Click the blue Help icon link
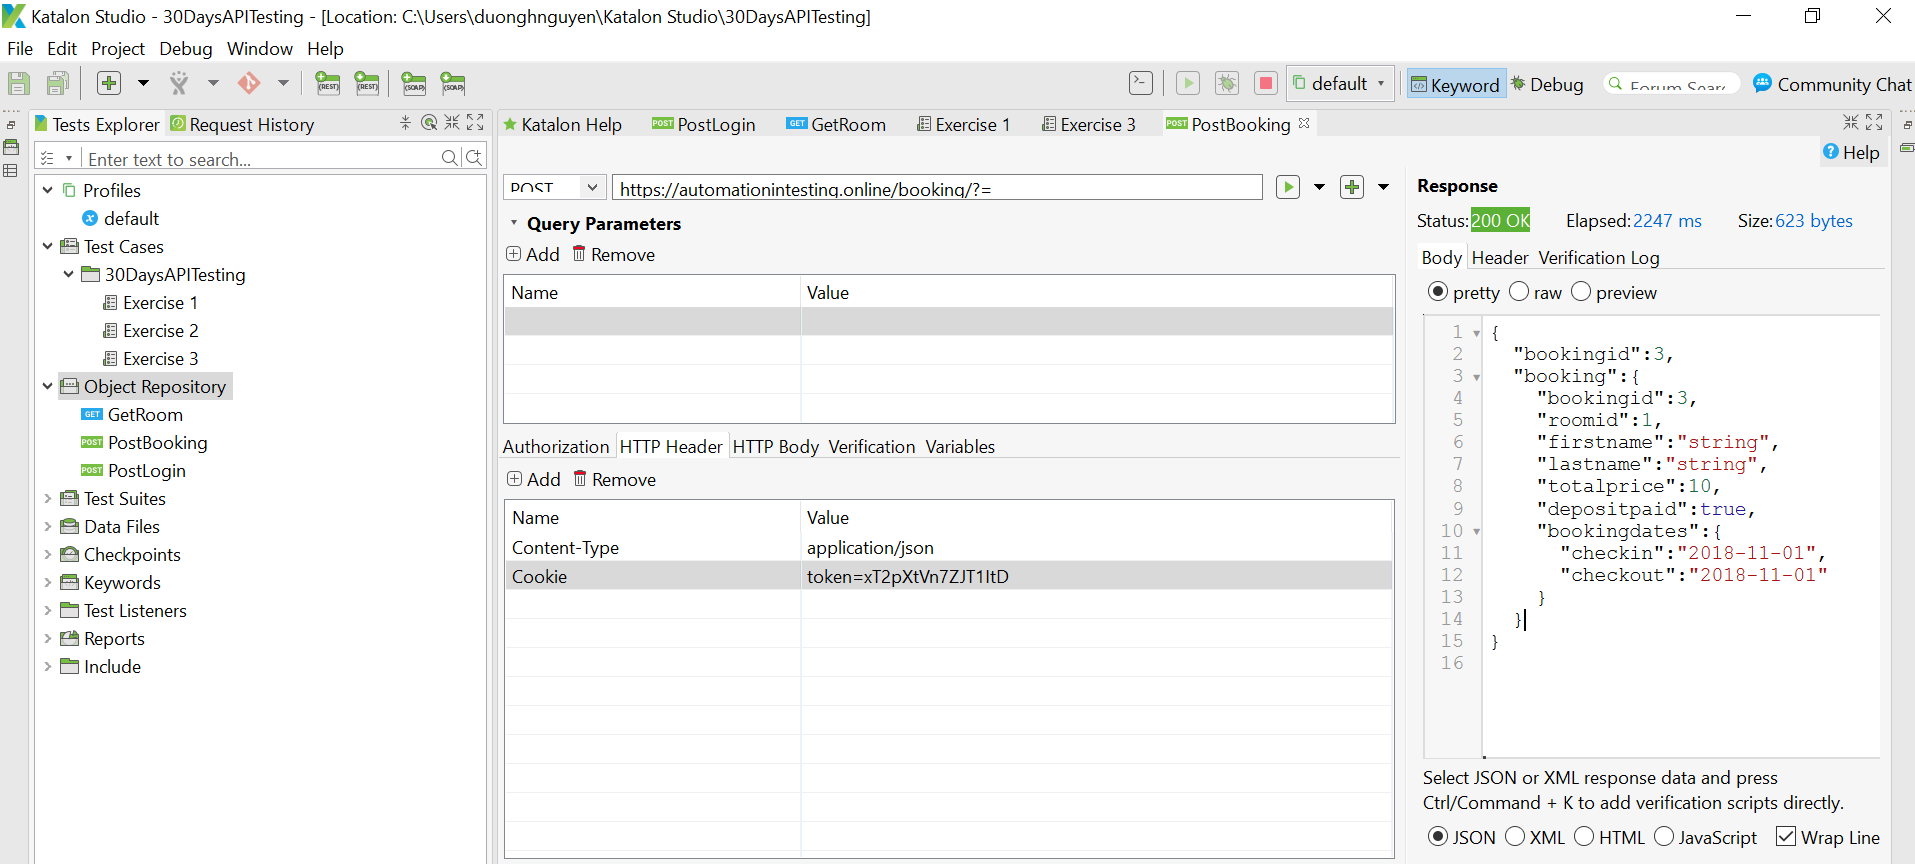 pos(1851,152)
